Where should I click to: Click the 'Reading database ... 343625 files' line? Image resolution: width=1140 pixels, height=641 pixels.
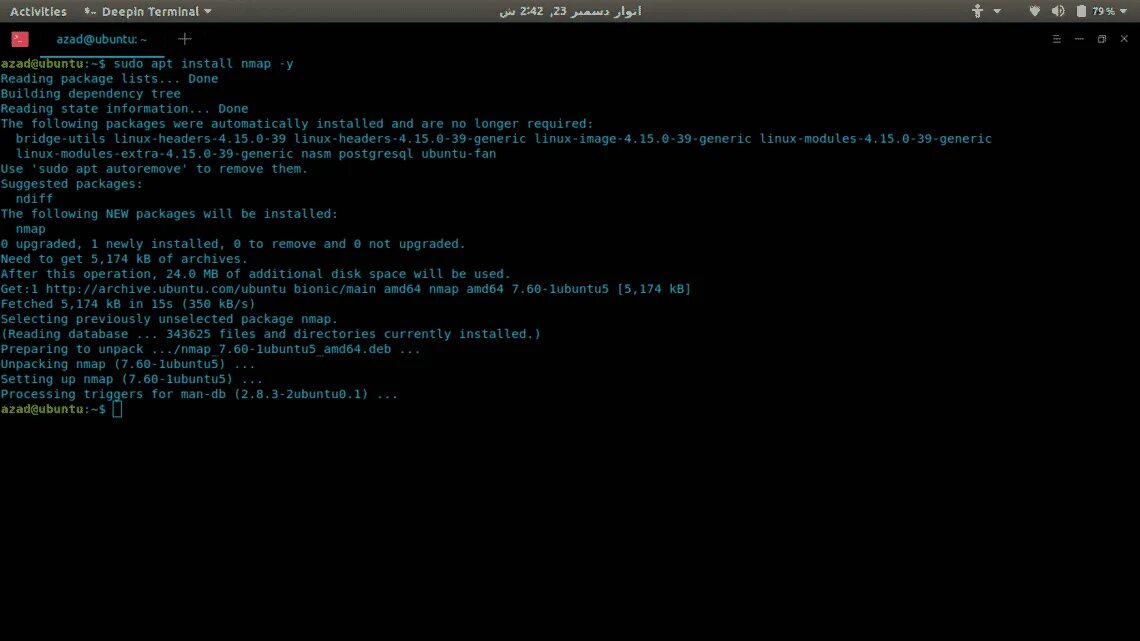coord(270,334)
